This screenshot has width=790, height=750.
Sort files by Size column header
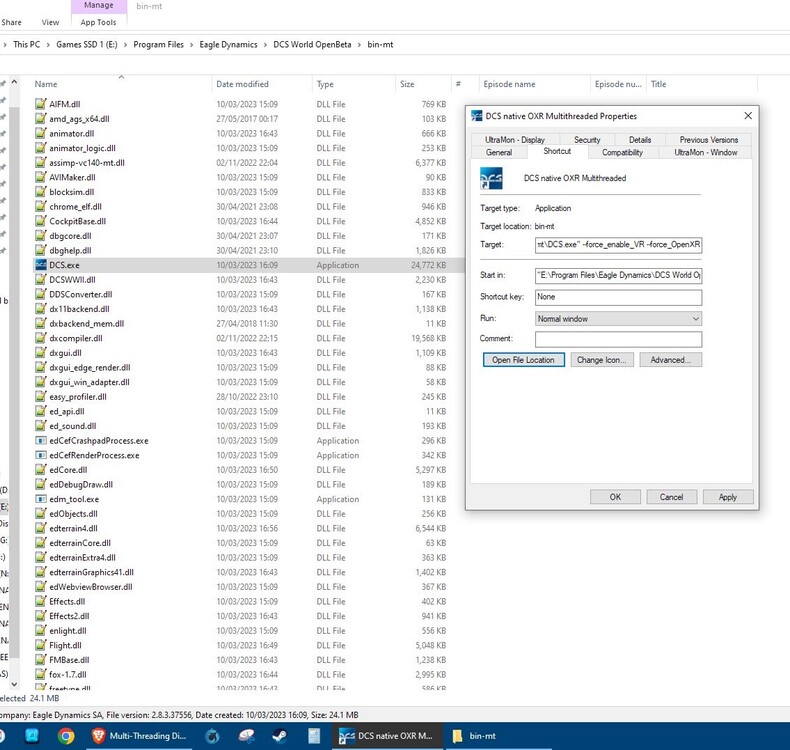click(423, 84)
